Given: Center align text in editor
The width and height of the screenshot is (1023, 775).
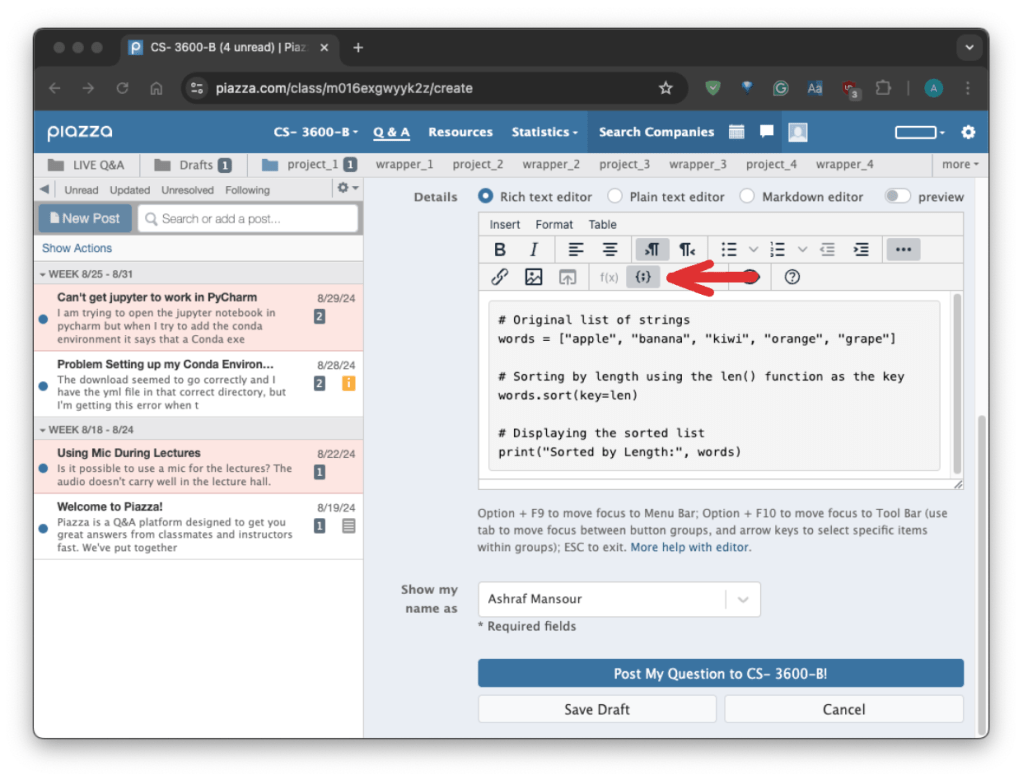Looking at the screenshot, I should click(x=610, y=249).
